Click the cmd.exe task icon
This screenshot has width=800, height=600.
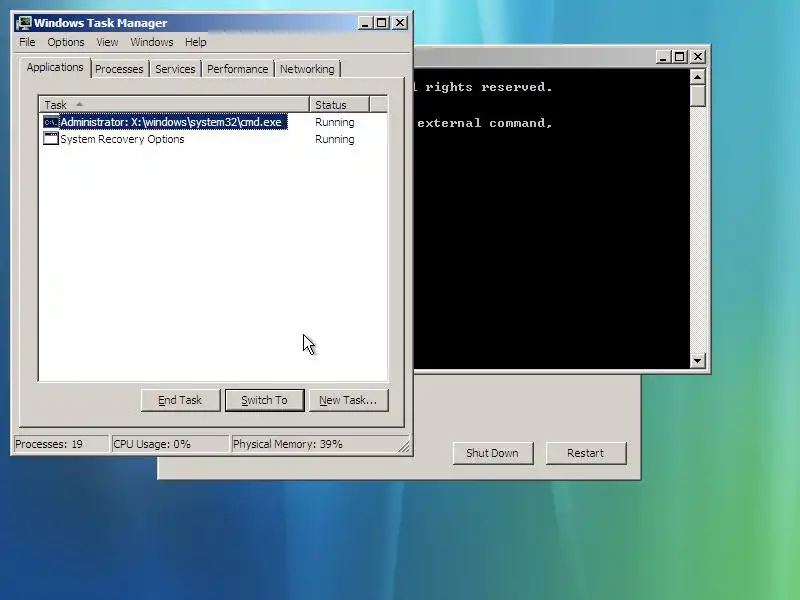point(51,122)
